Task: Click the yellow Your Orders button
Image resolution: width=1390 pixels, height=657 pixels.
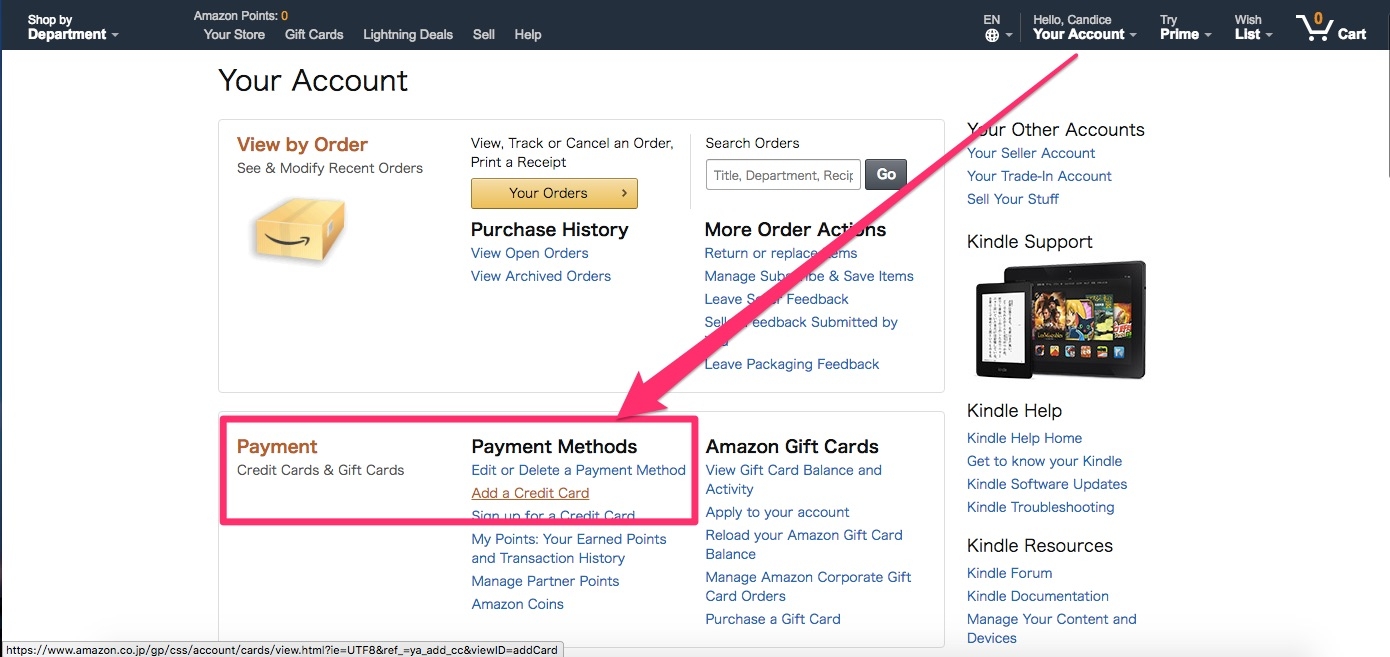Action: [x=554, y=193]
